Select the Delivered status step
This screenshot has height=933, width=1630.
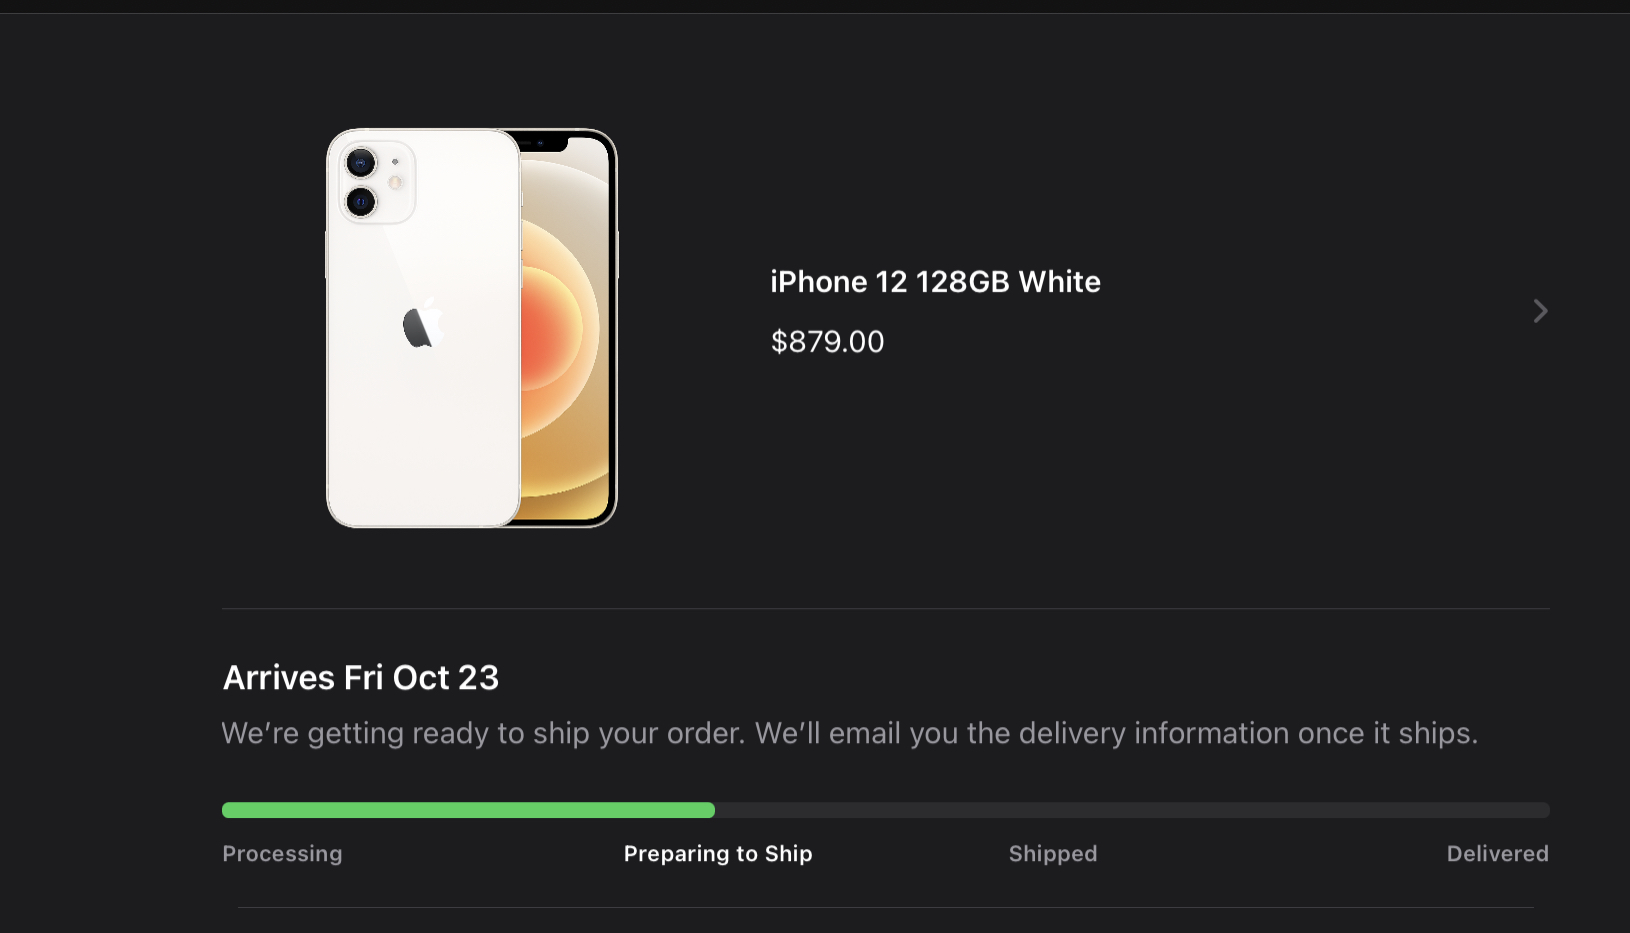click(x=1497, y=854)
